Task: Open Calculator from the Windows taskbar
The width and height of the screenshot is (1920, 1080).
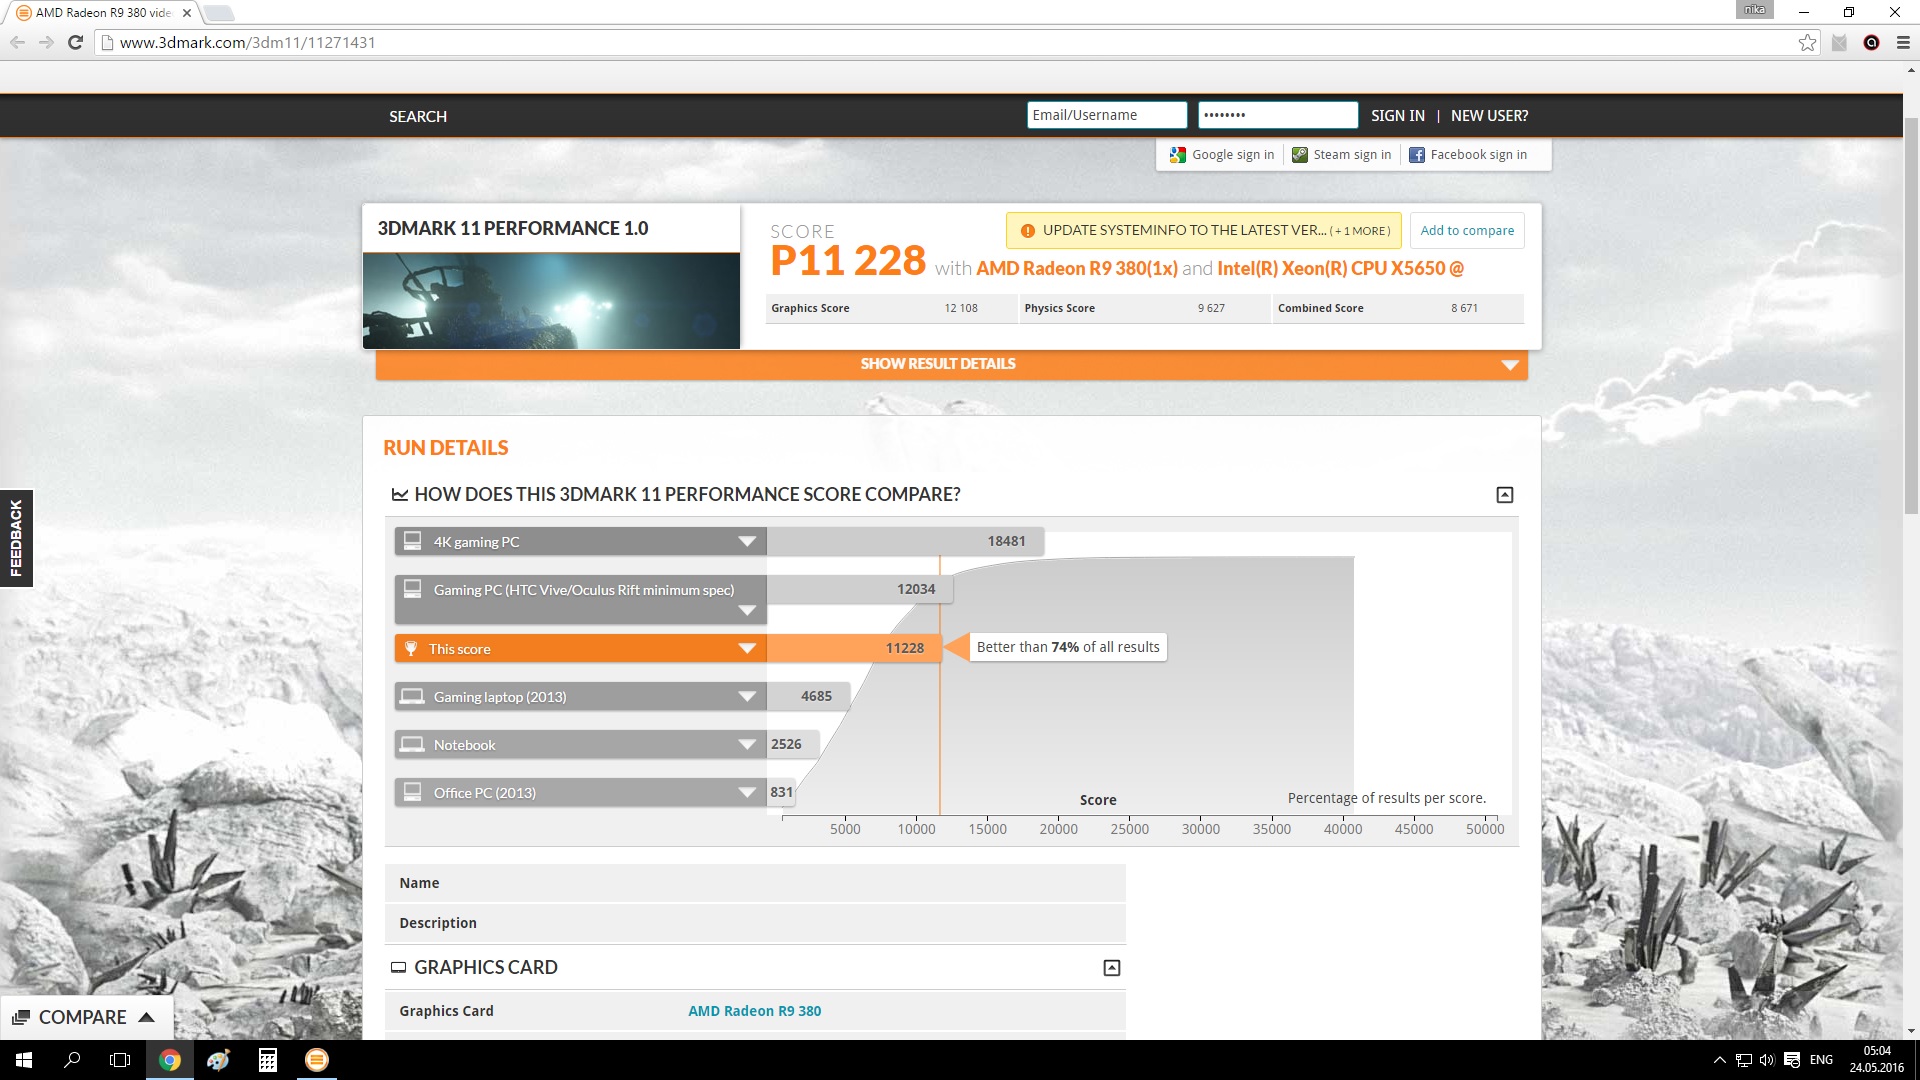Action: [267, 1060]
